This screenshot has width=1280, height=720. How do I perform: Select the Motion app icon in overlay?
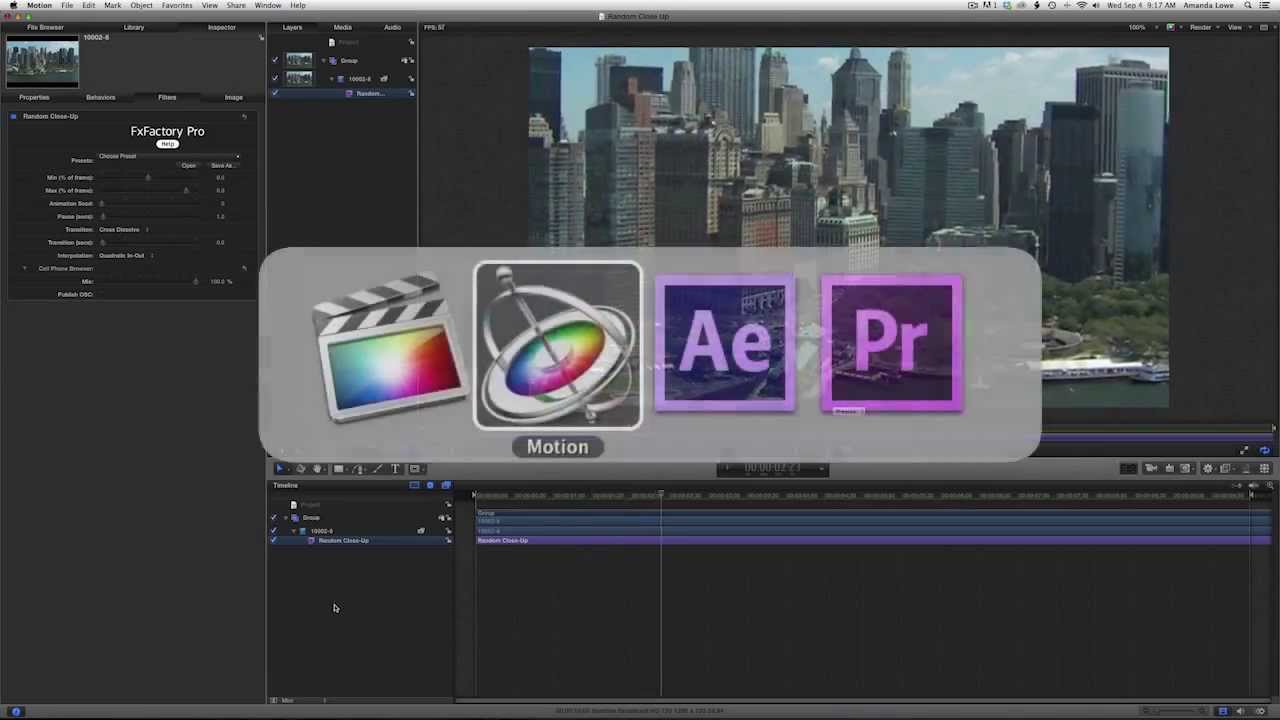coord(558,346)
